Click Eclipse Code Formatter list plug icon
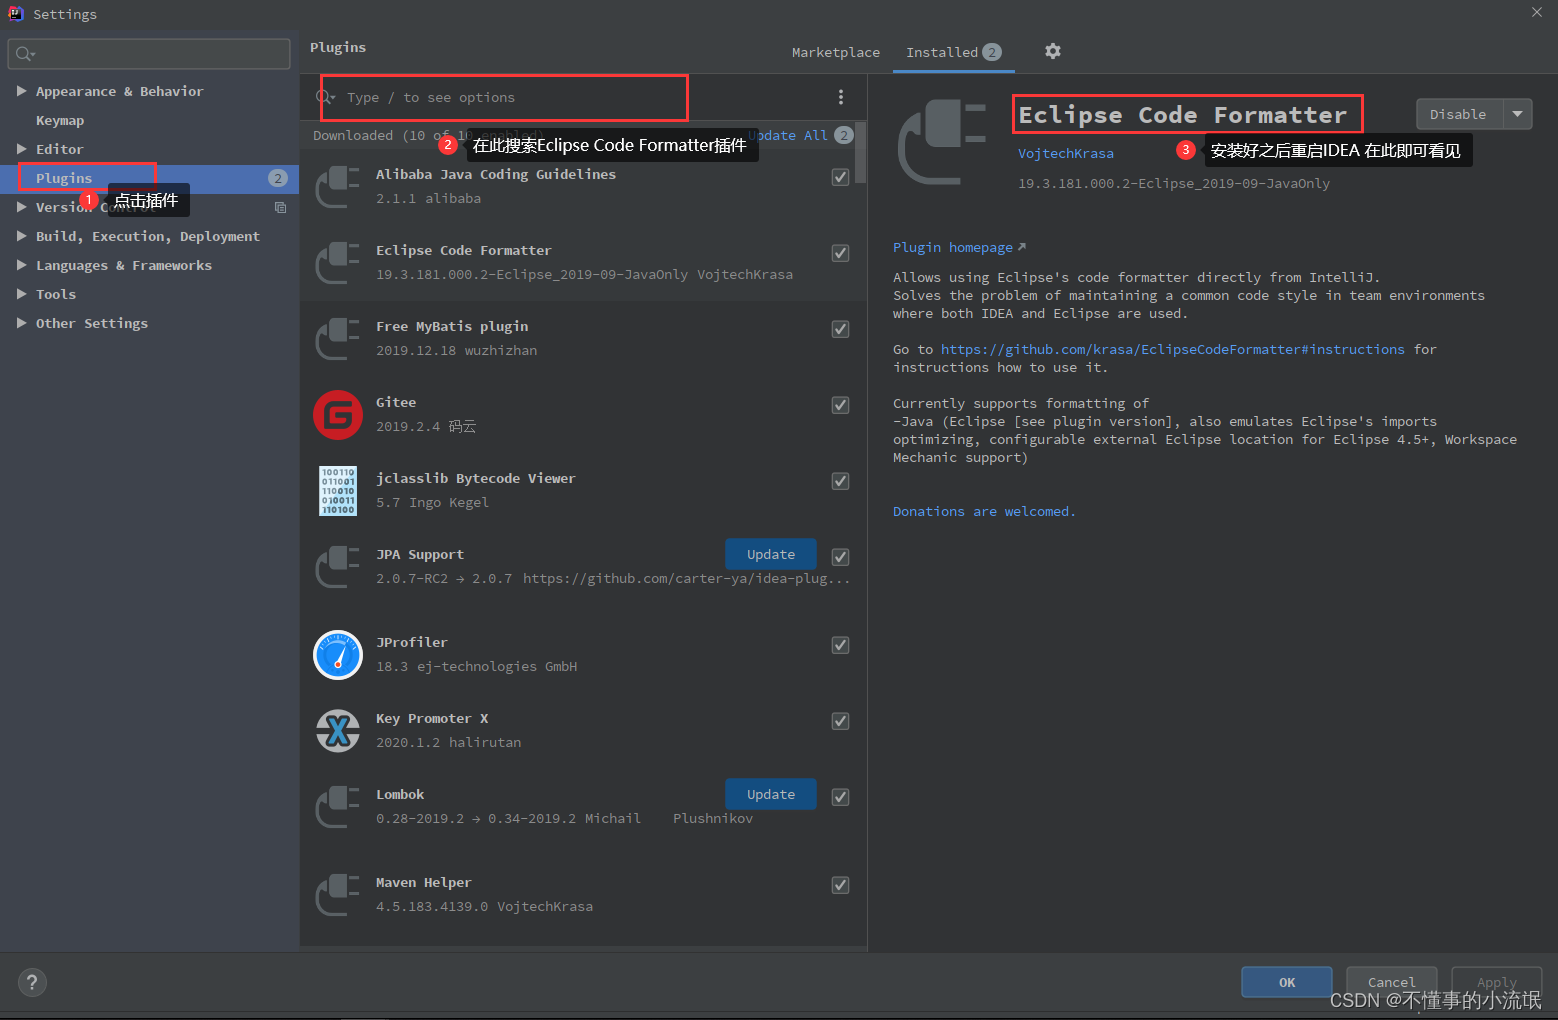 tap(338, 263)
